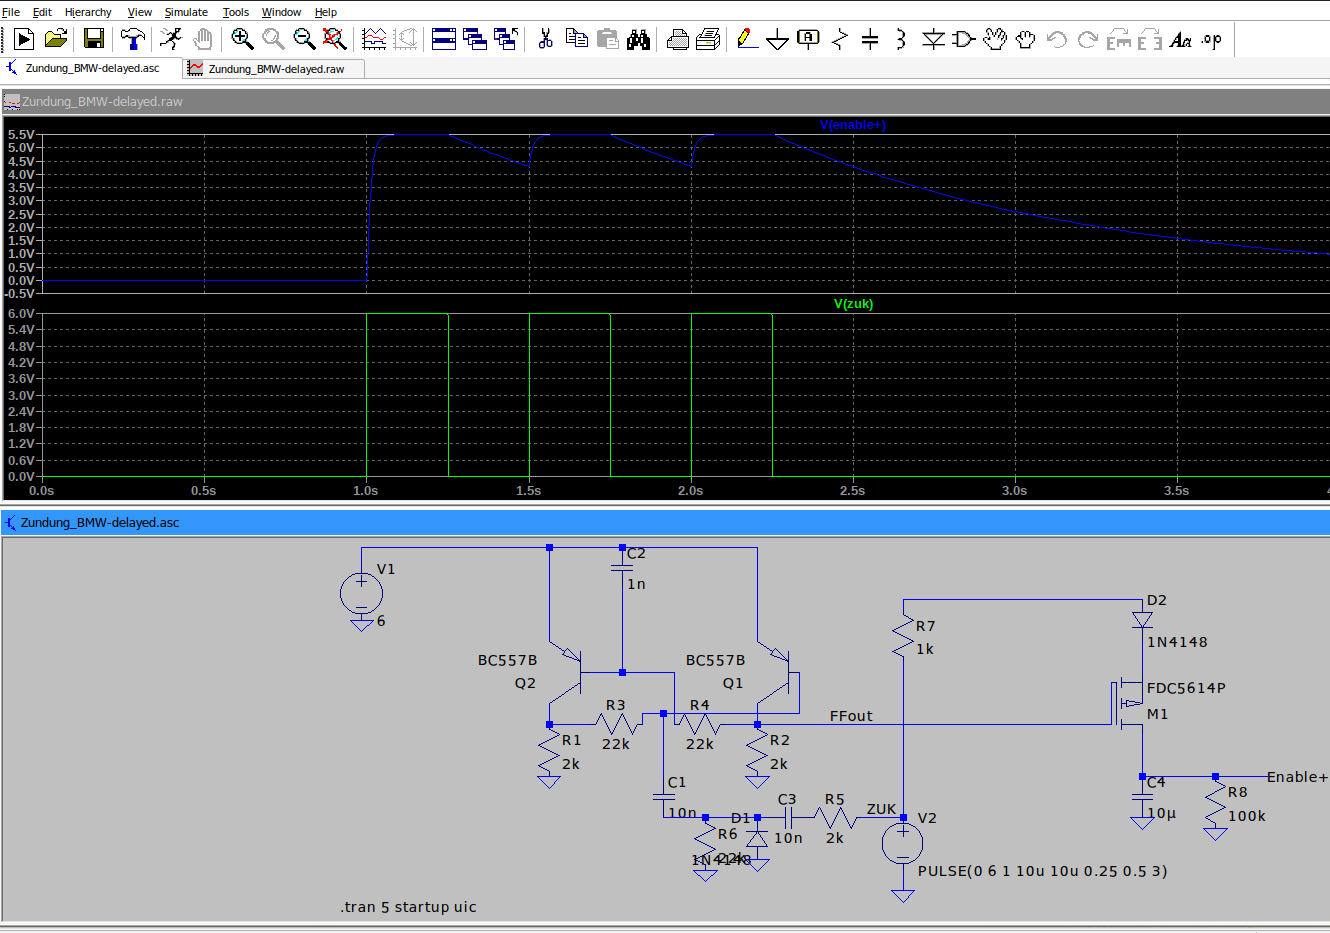Select the Cut scissors tool
This screenshot has height=933, width=1330.
tap(545, 39)
